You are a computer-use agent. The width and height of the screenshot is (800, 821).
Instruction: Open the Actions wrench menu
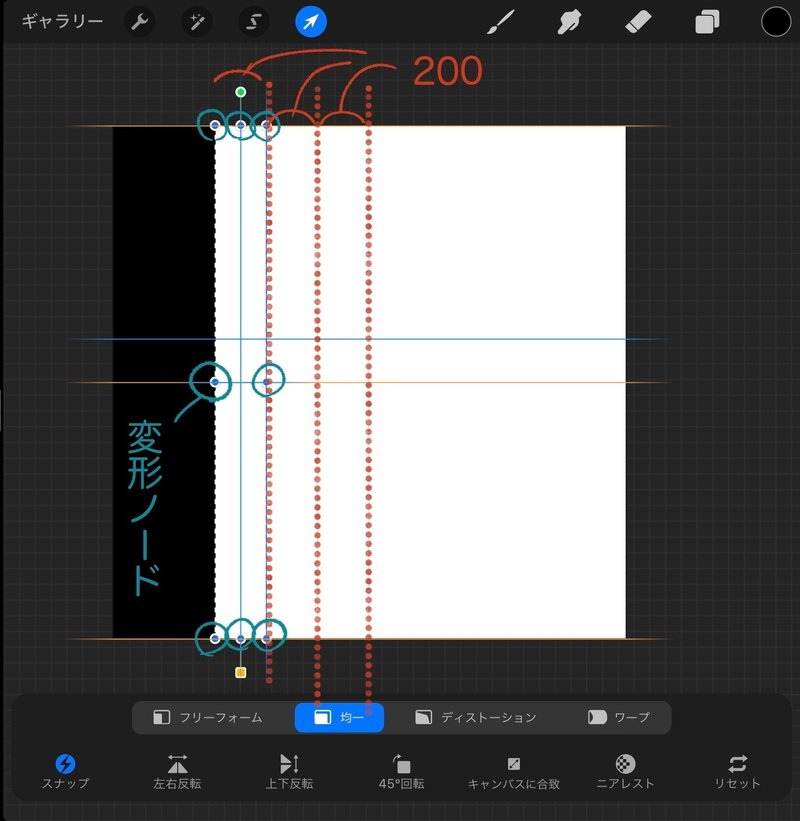pyautogui.click(x=139, y=22)
